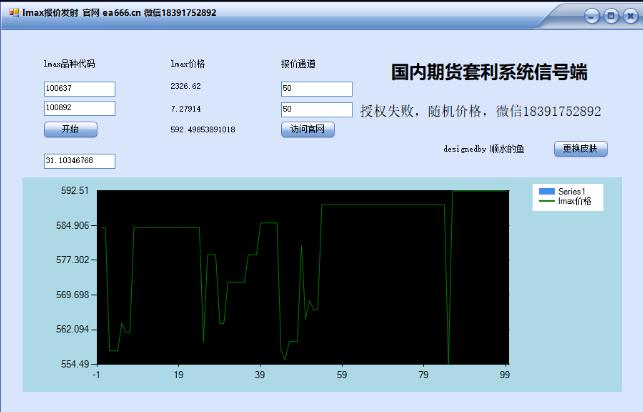Open the 访问官网 website button
Viewport: 643px width, 412px height.
308,129
